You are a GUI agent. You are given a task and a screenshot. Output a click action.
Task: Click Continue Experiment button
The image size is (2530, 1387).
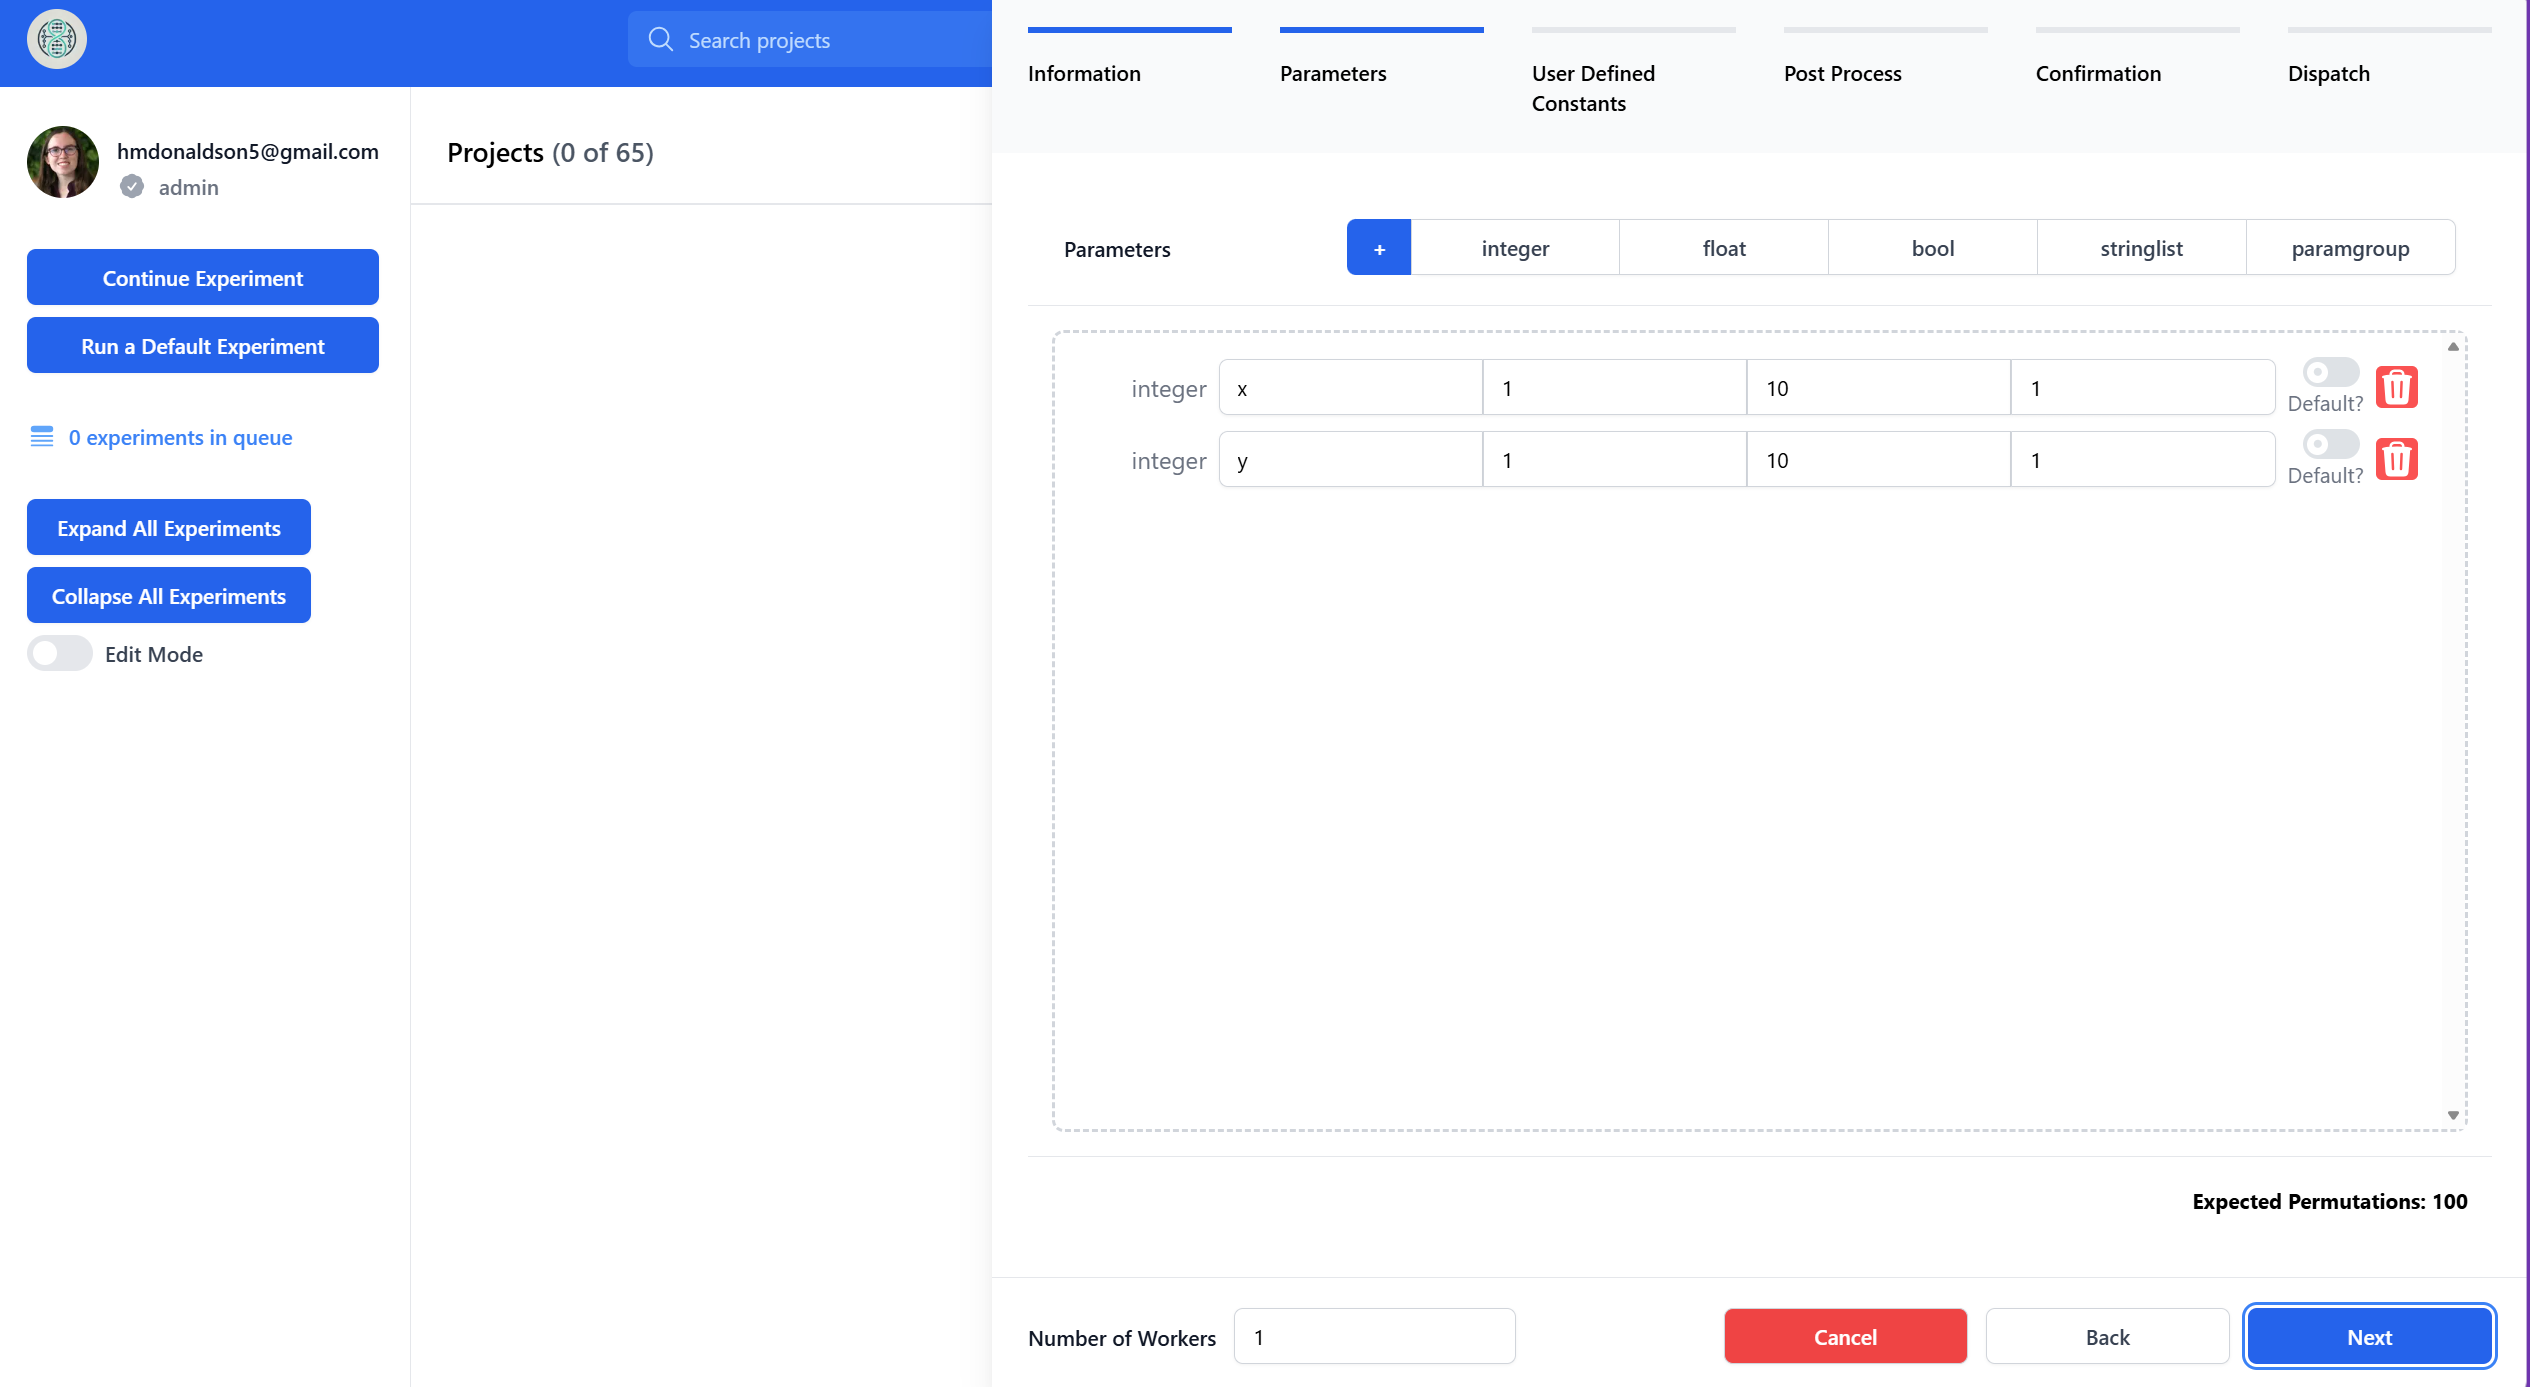203,277
